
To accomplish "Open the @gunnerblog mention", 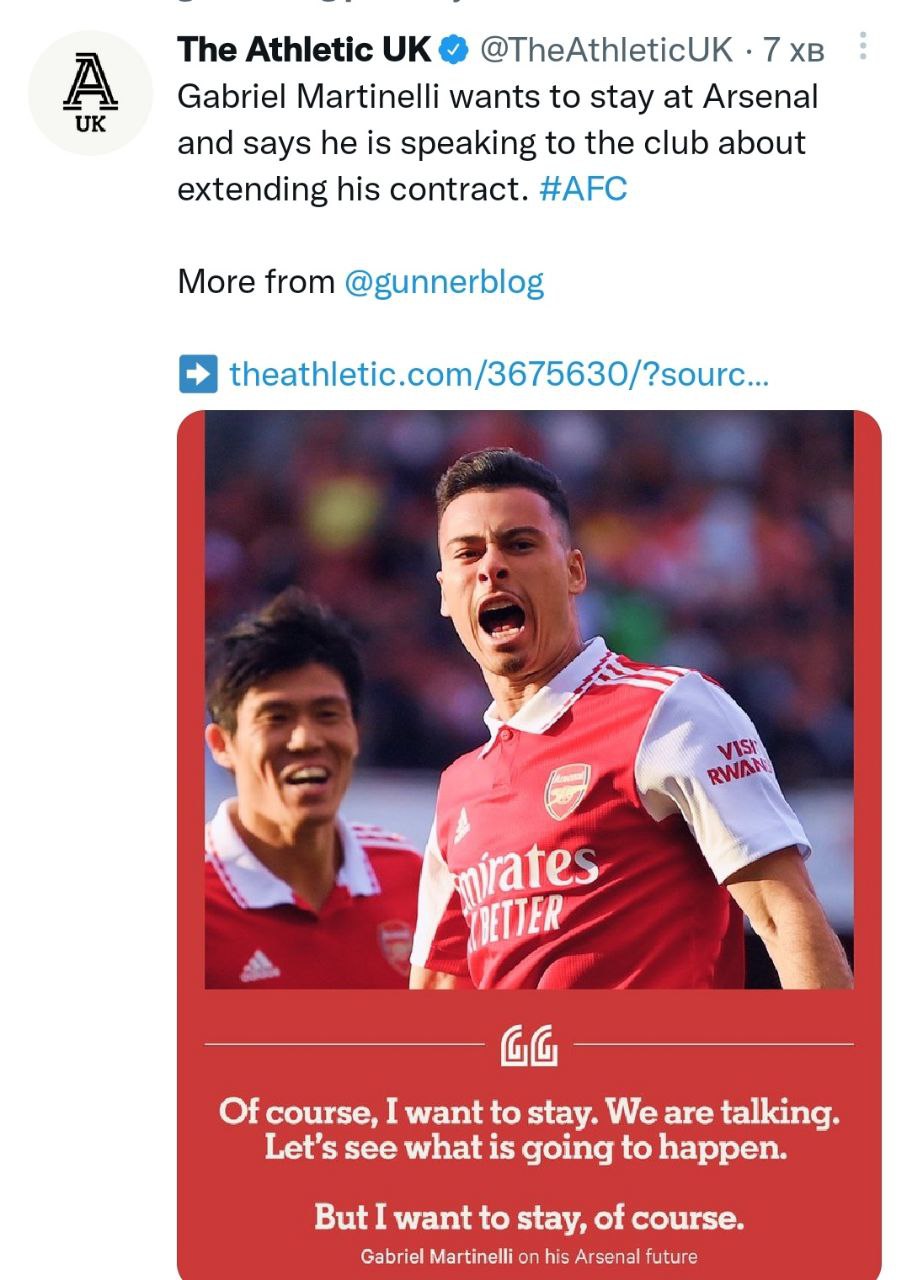I will coord(443,283).
